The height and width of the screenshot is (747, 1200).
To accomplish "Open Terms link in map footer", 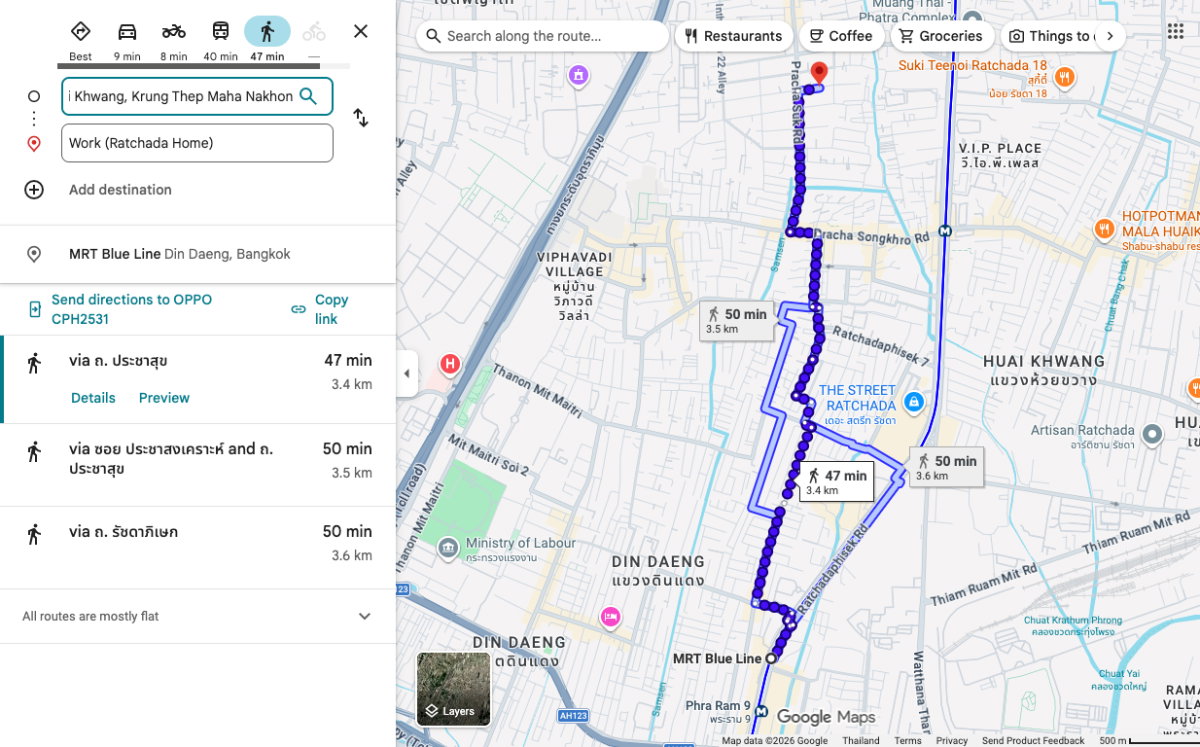I will (908, 741).
